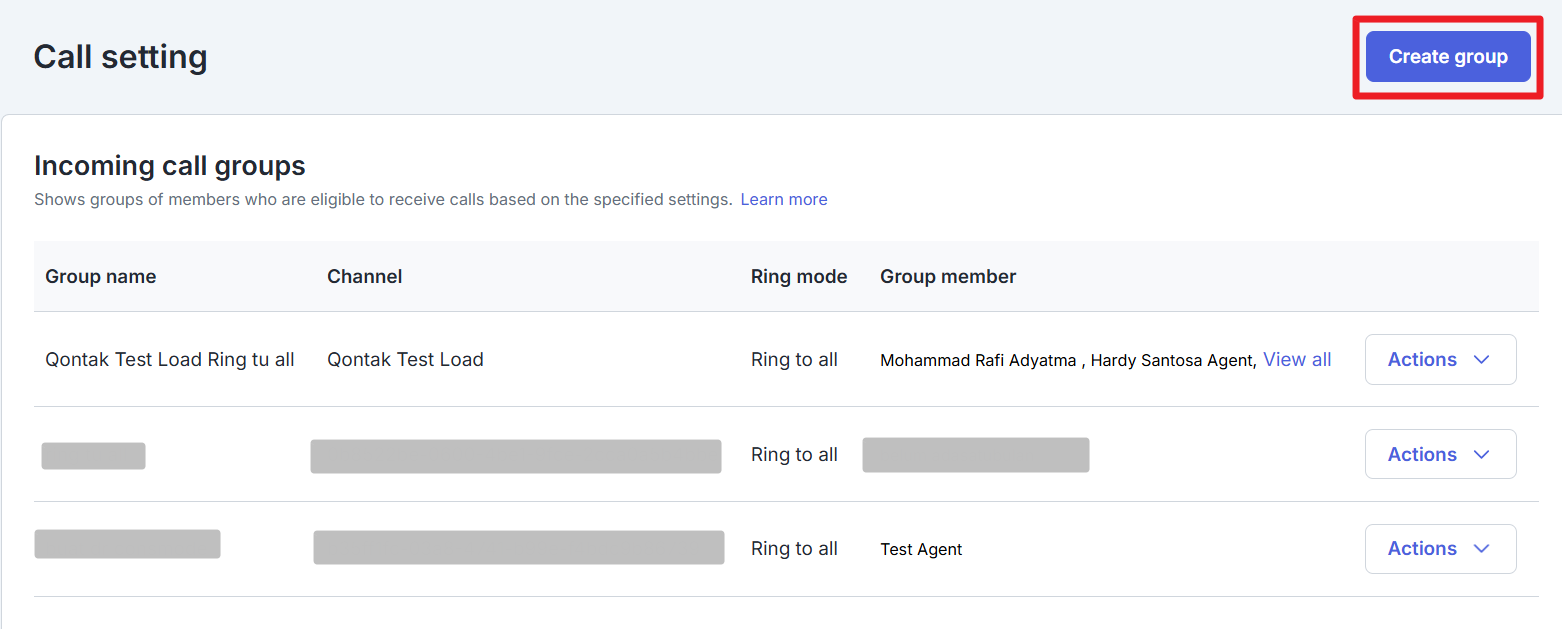
Task: Open the Learn more link
Action: [x=783, y=199]
